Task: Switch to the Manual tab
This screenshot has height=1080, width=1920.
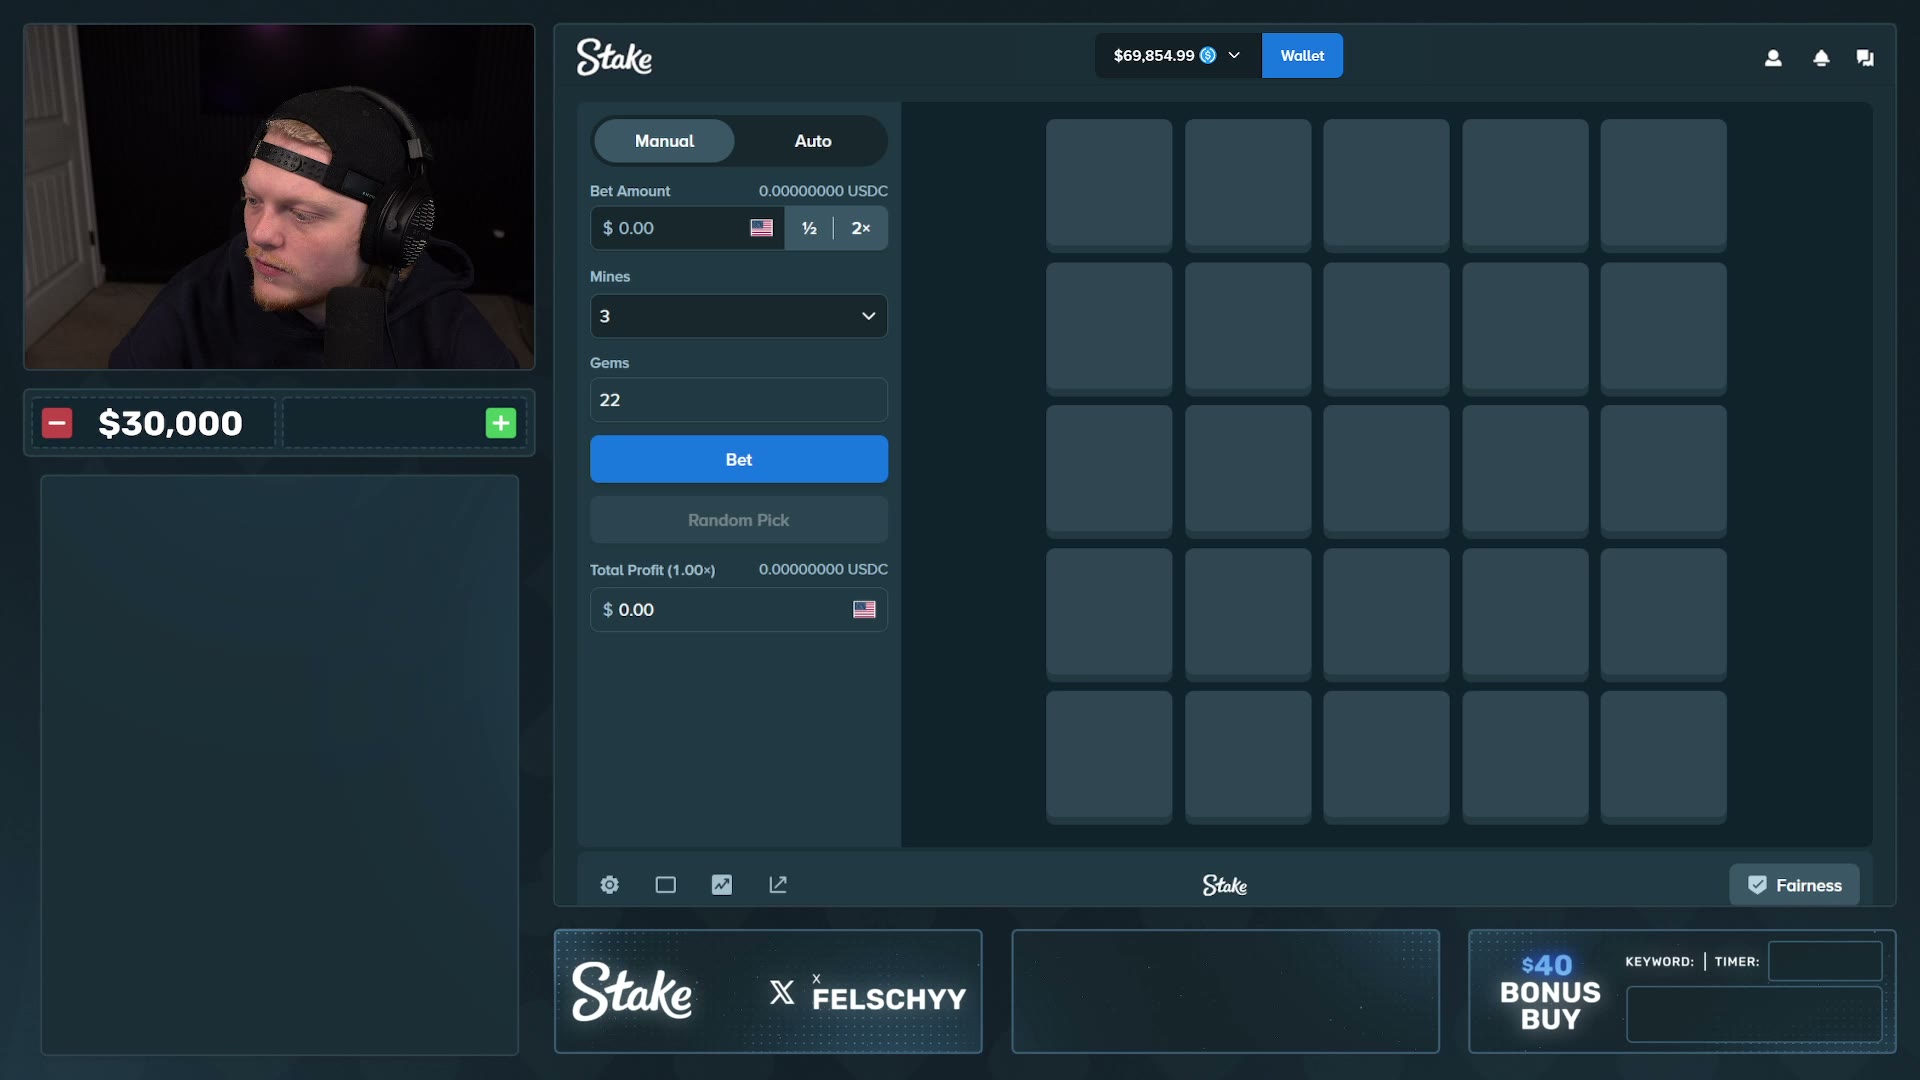Action: click(x=664, y=141)
